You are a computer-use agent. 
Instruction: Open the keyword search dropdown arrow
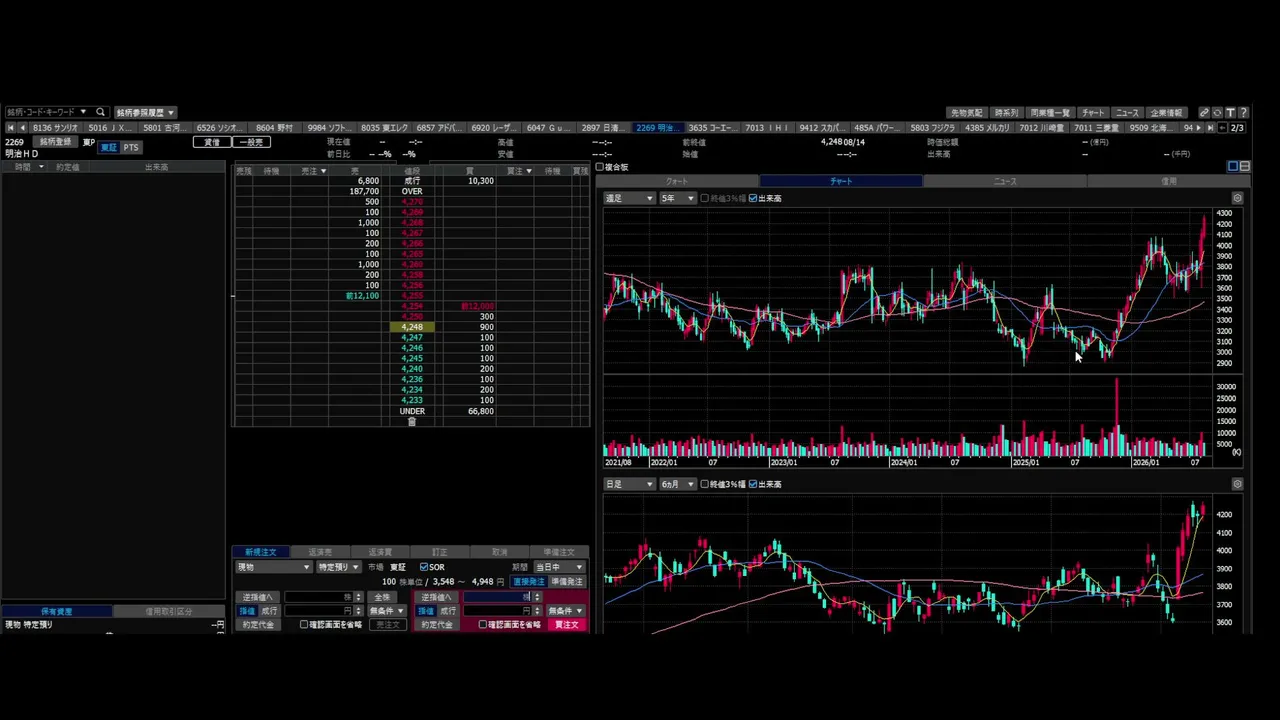click(x=84, y=112)
